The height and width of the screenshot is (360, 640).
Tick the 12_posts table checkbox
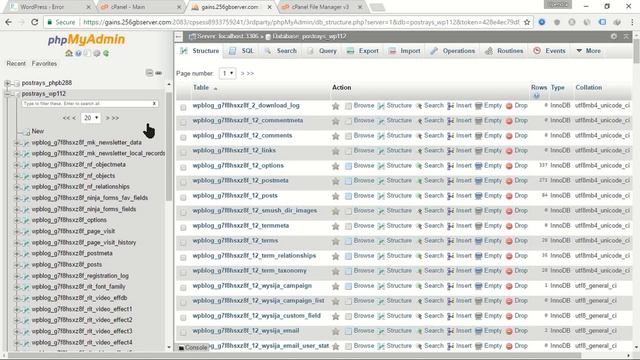183,197
